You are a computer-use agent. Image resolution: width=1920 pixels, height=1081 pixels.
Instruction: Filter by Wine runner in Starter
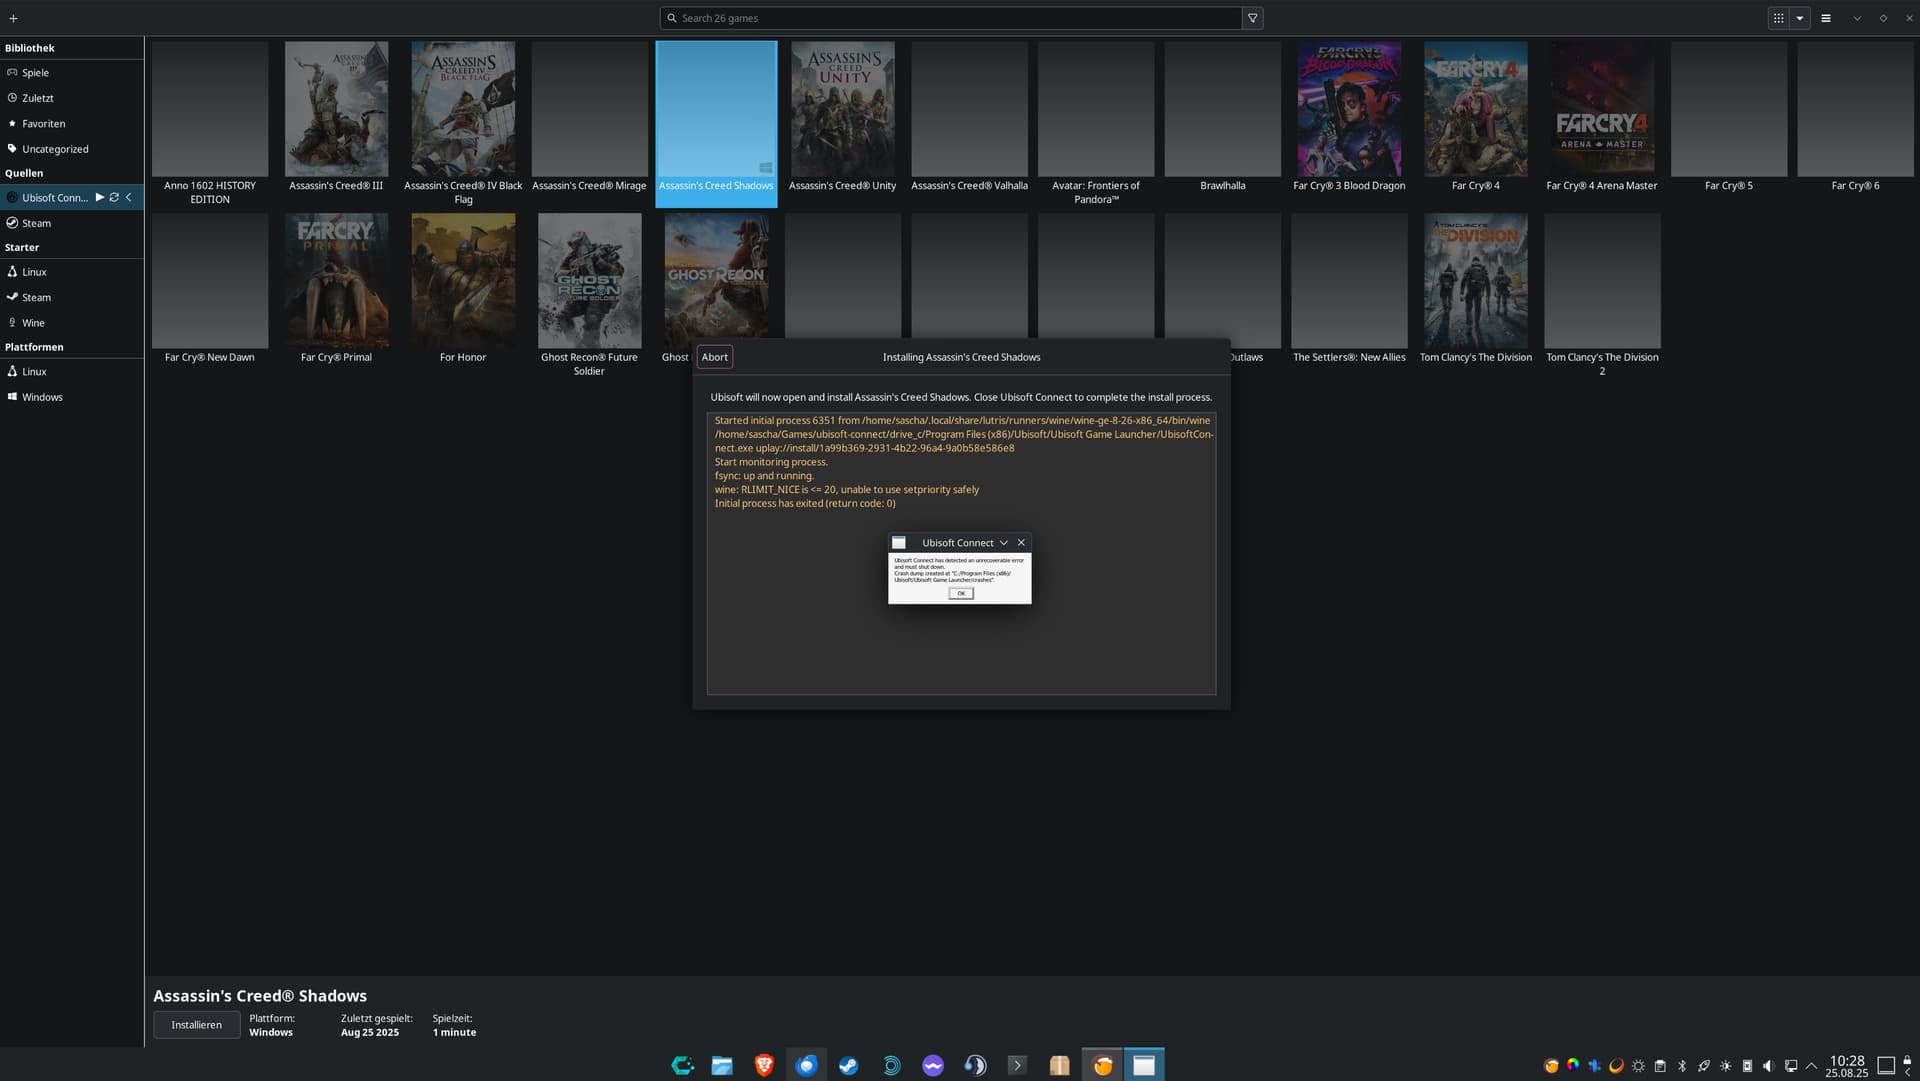click(x=33, y=323)
